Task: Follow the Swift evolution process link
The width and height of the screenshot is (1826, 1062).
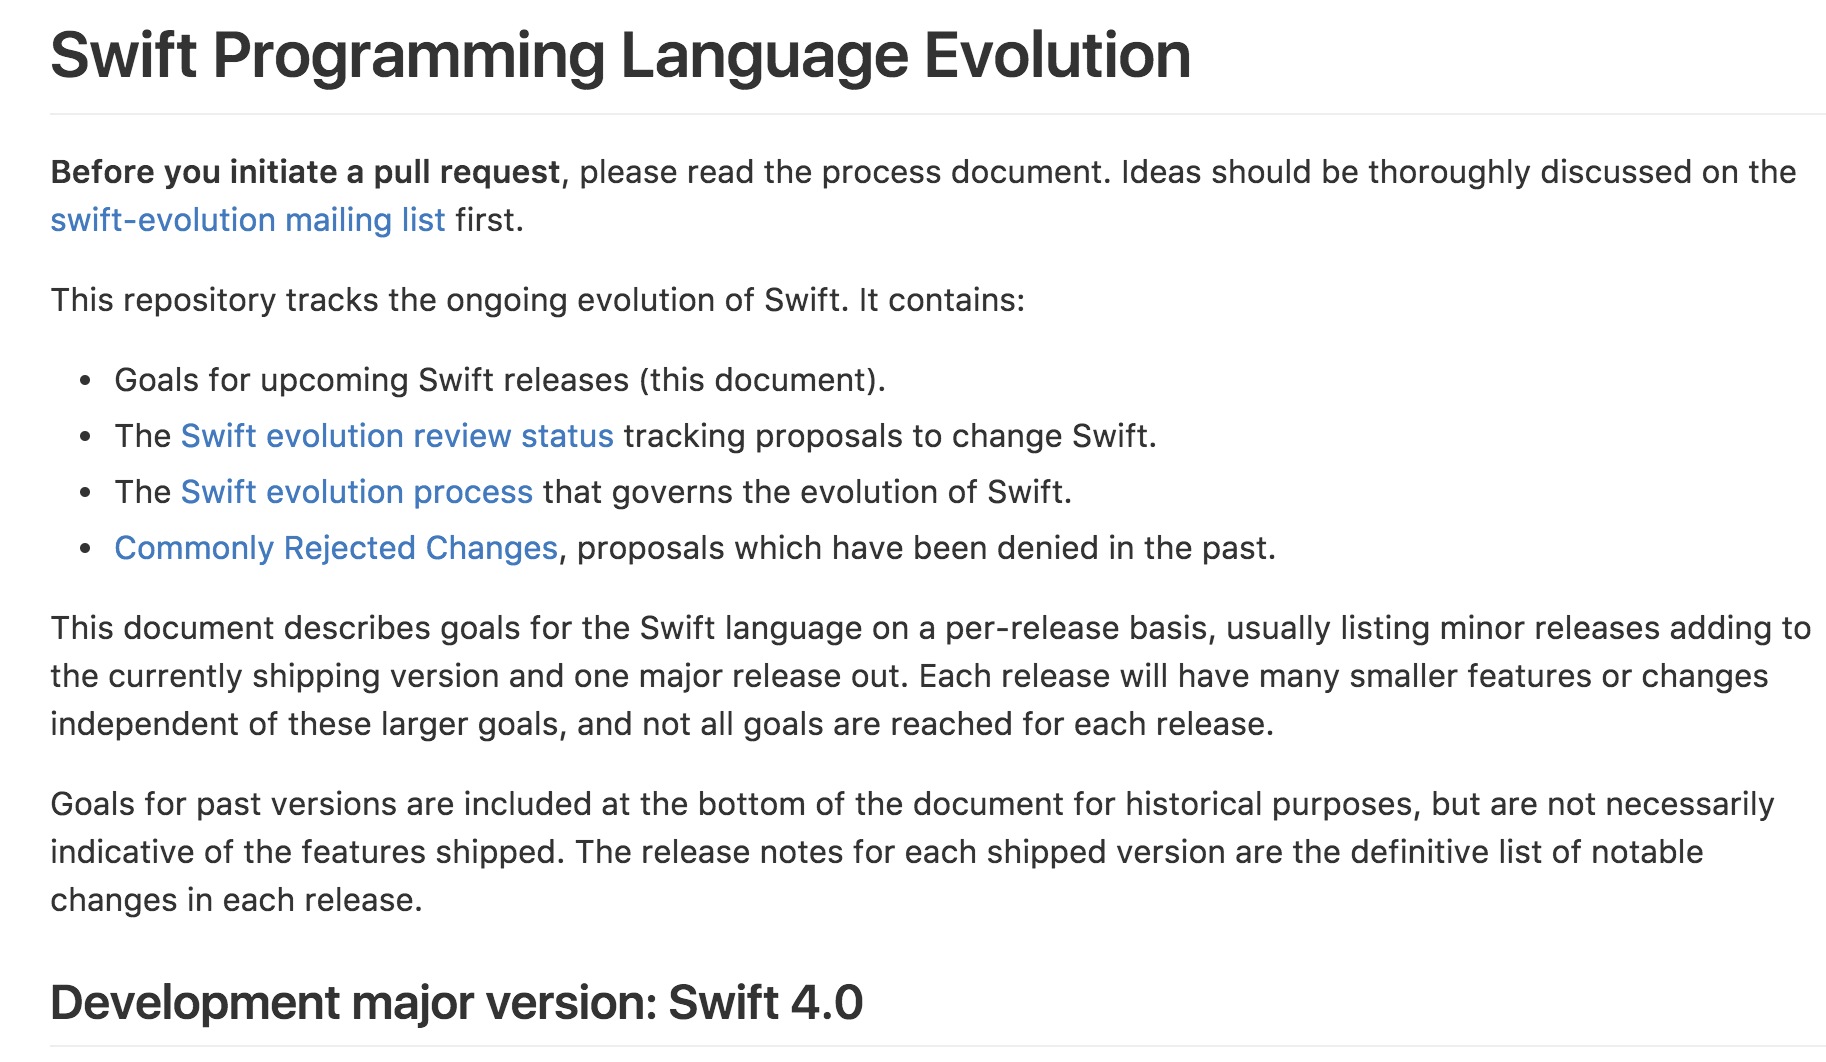Action: 356,492
